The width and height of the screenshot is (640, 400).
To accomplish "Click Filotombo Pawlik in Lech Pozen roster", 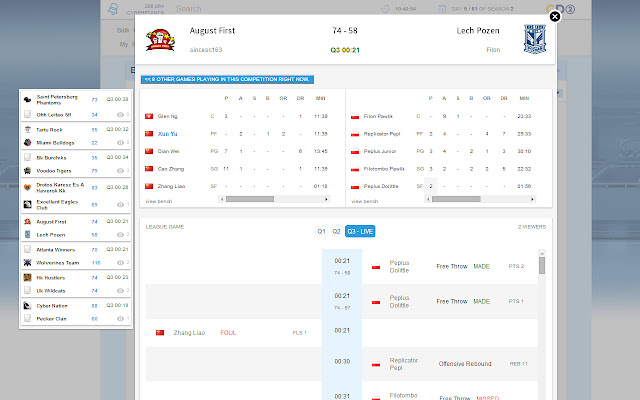I will tap(384, 169).
